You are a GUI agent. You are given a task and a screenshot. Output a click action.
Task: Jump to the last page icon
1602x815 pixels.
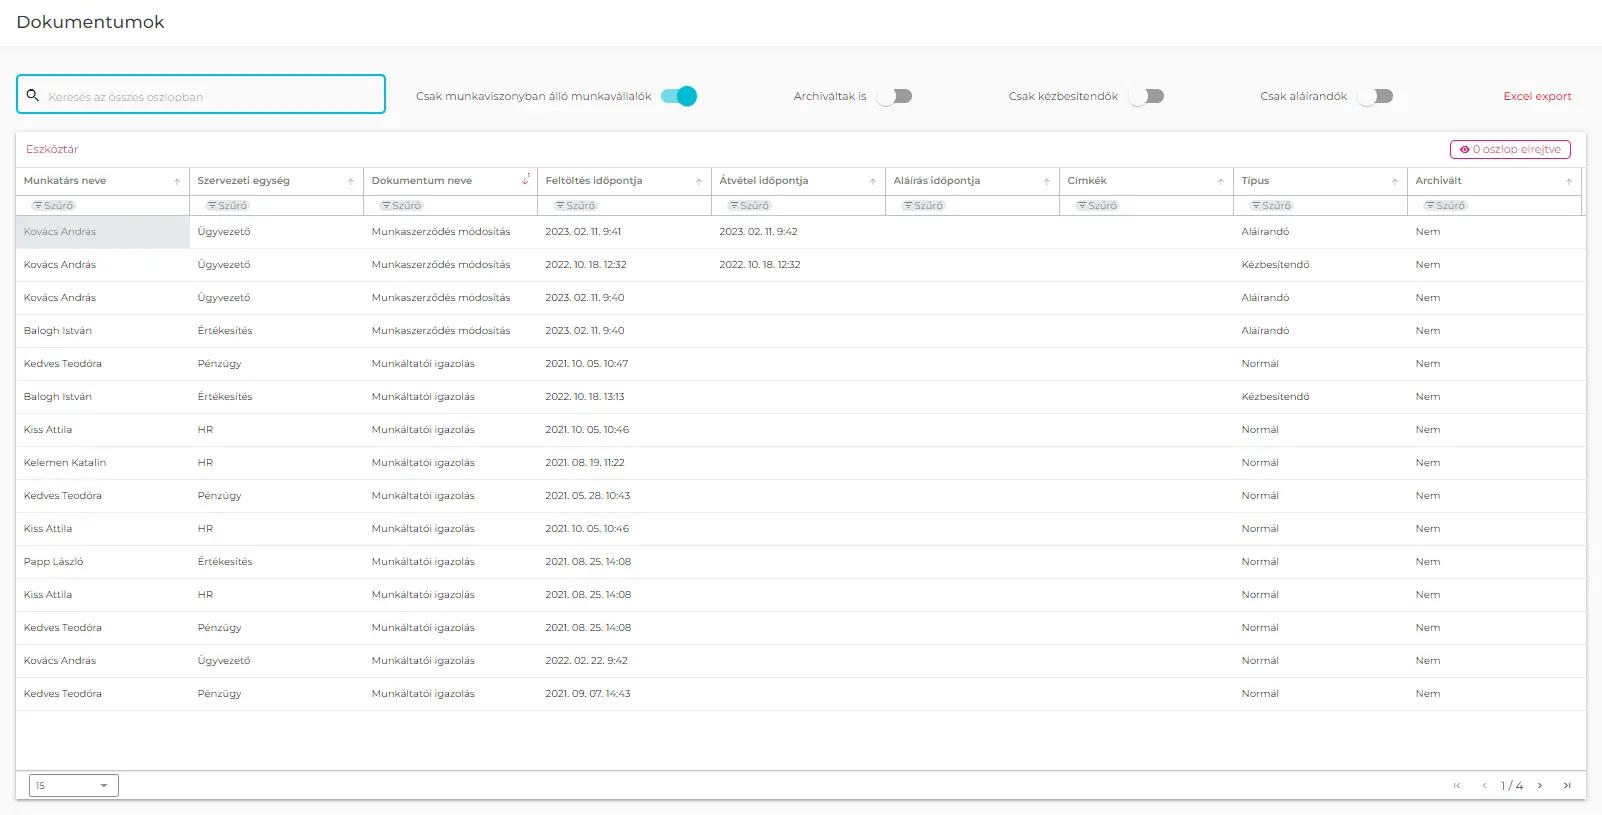pyautogui.click(x=1567, y=786)
